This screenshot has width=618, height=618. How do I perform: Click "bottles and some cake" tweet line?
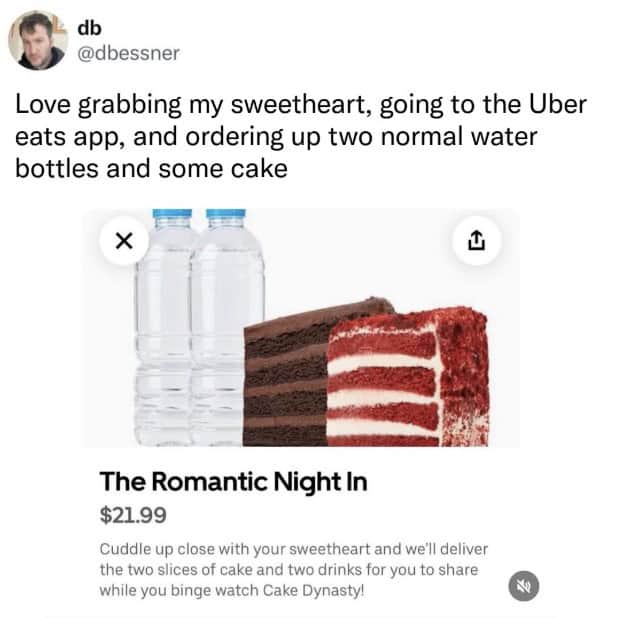tap(151, 168)
